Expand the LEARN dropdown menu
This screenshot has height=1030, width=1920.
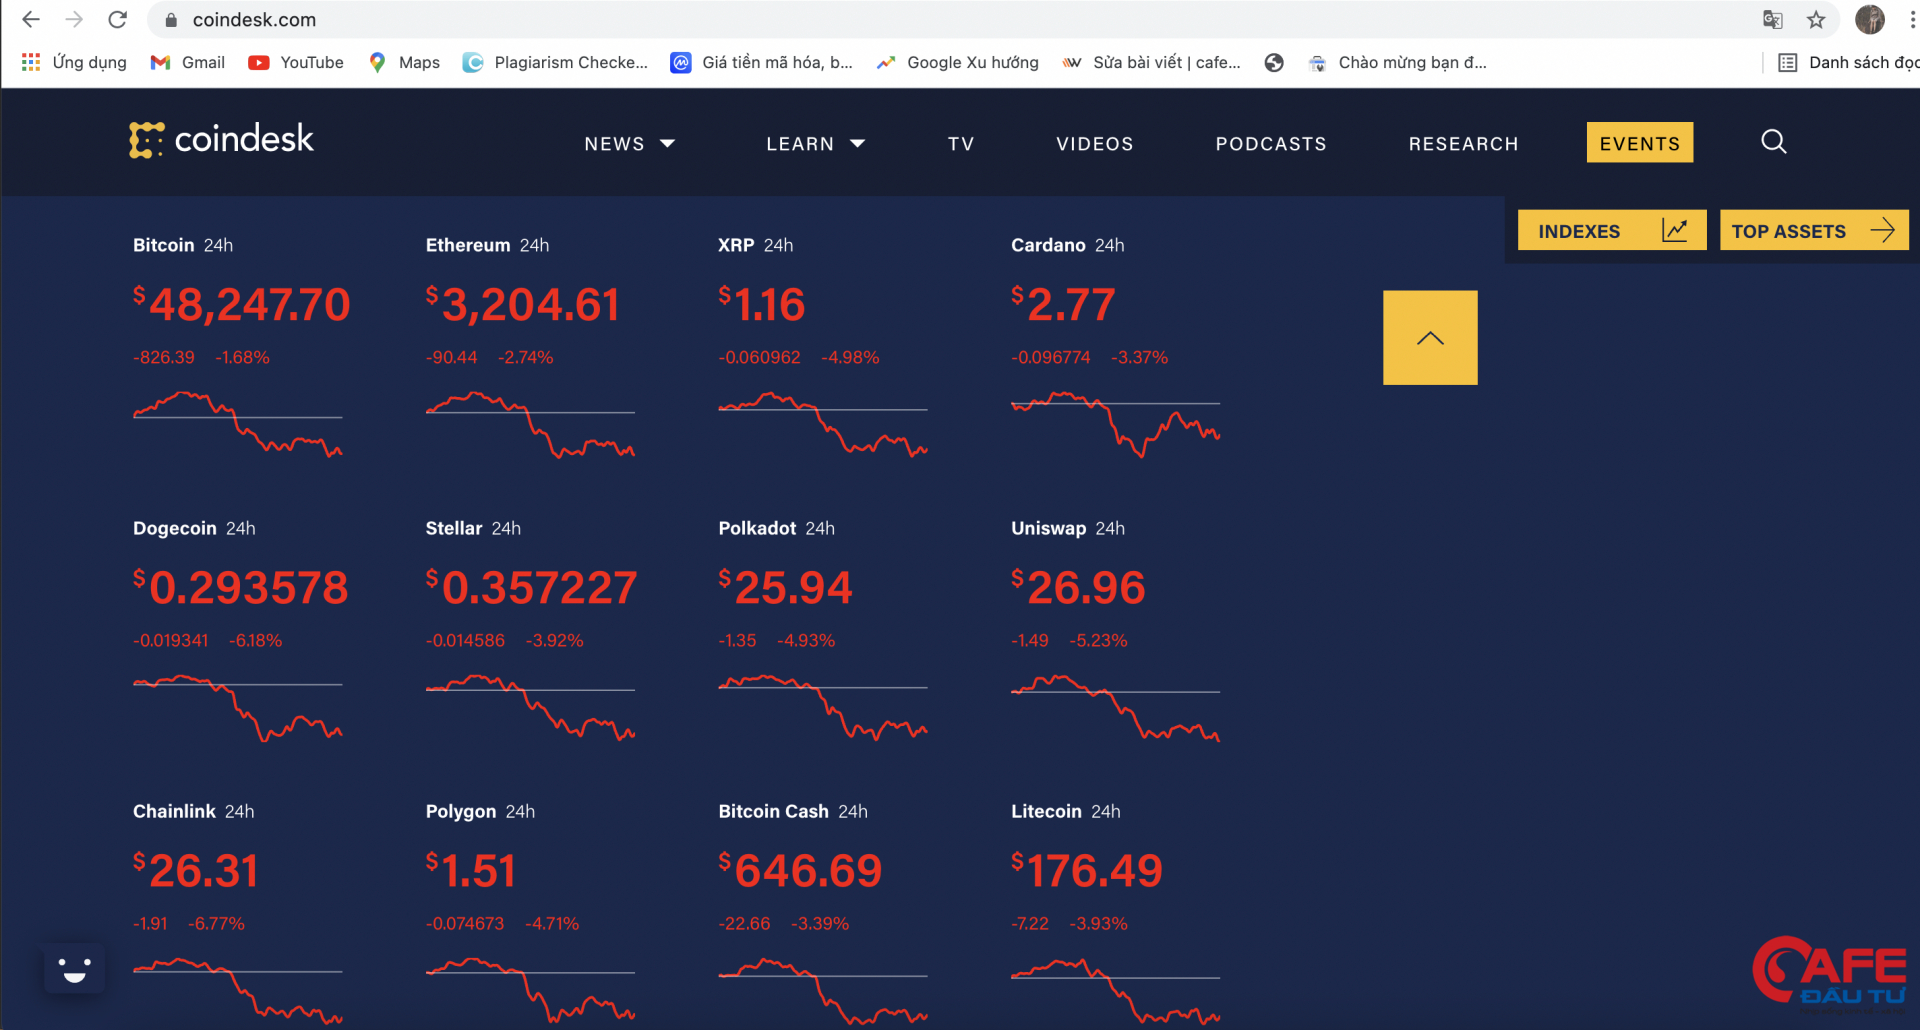[x=816, y=144]
